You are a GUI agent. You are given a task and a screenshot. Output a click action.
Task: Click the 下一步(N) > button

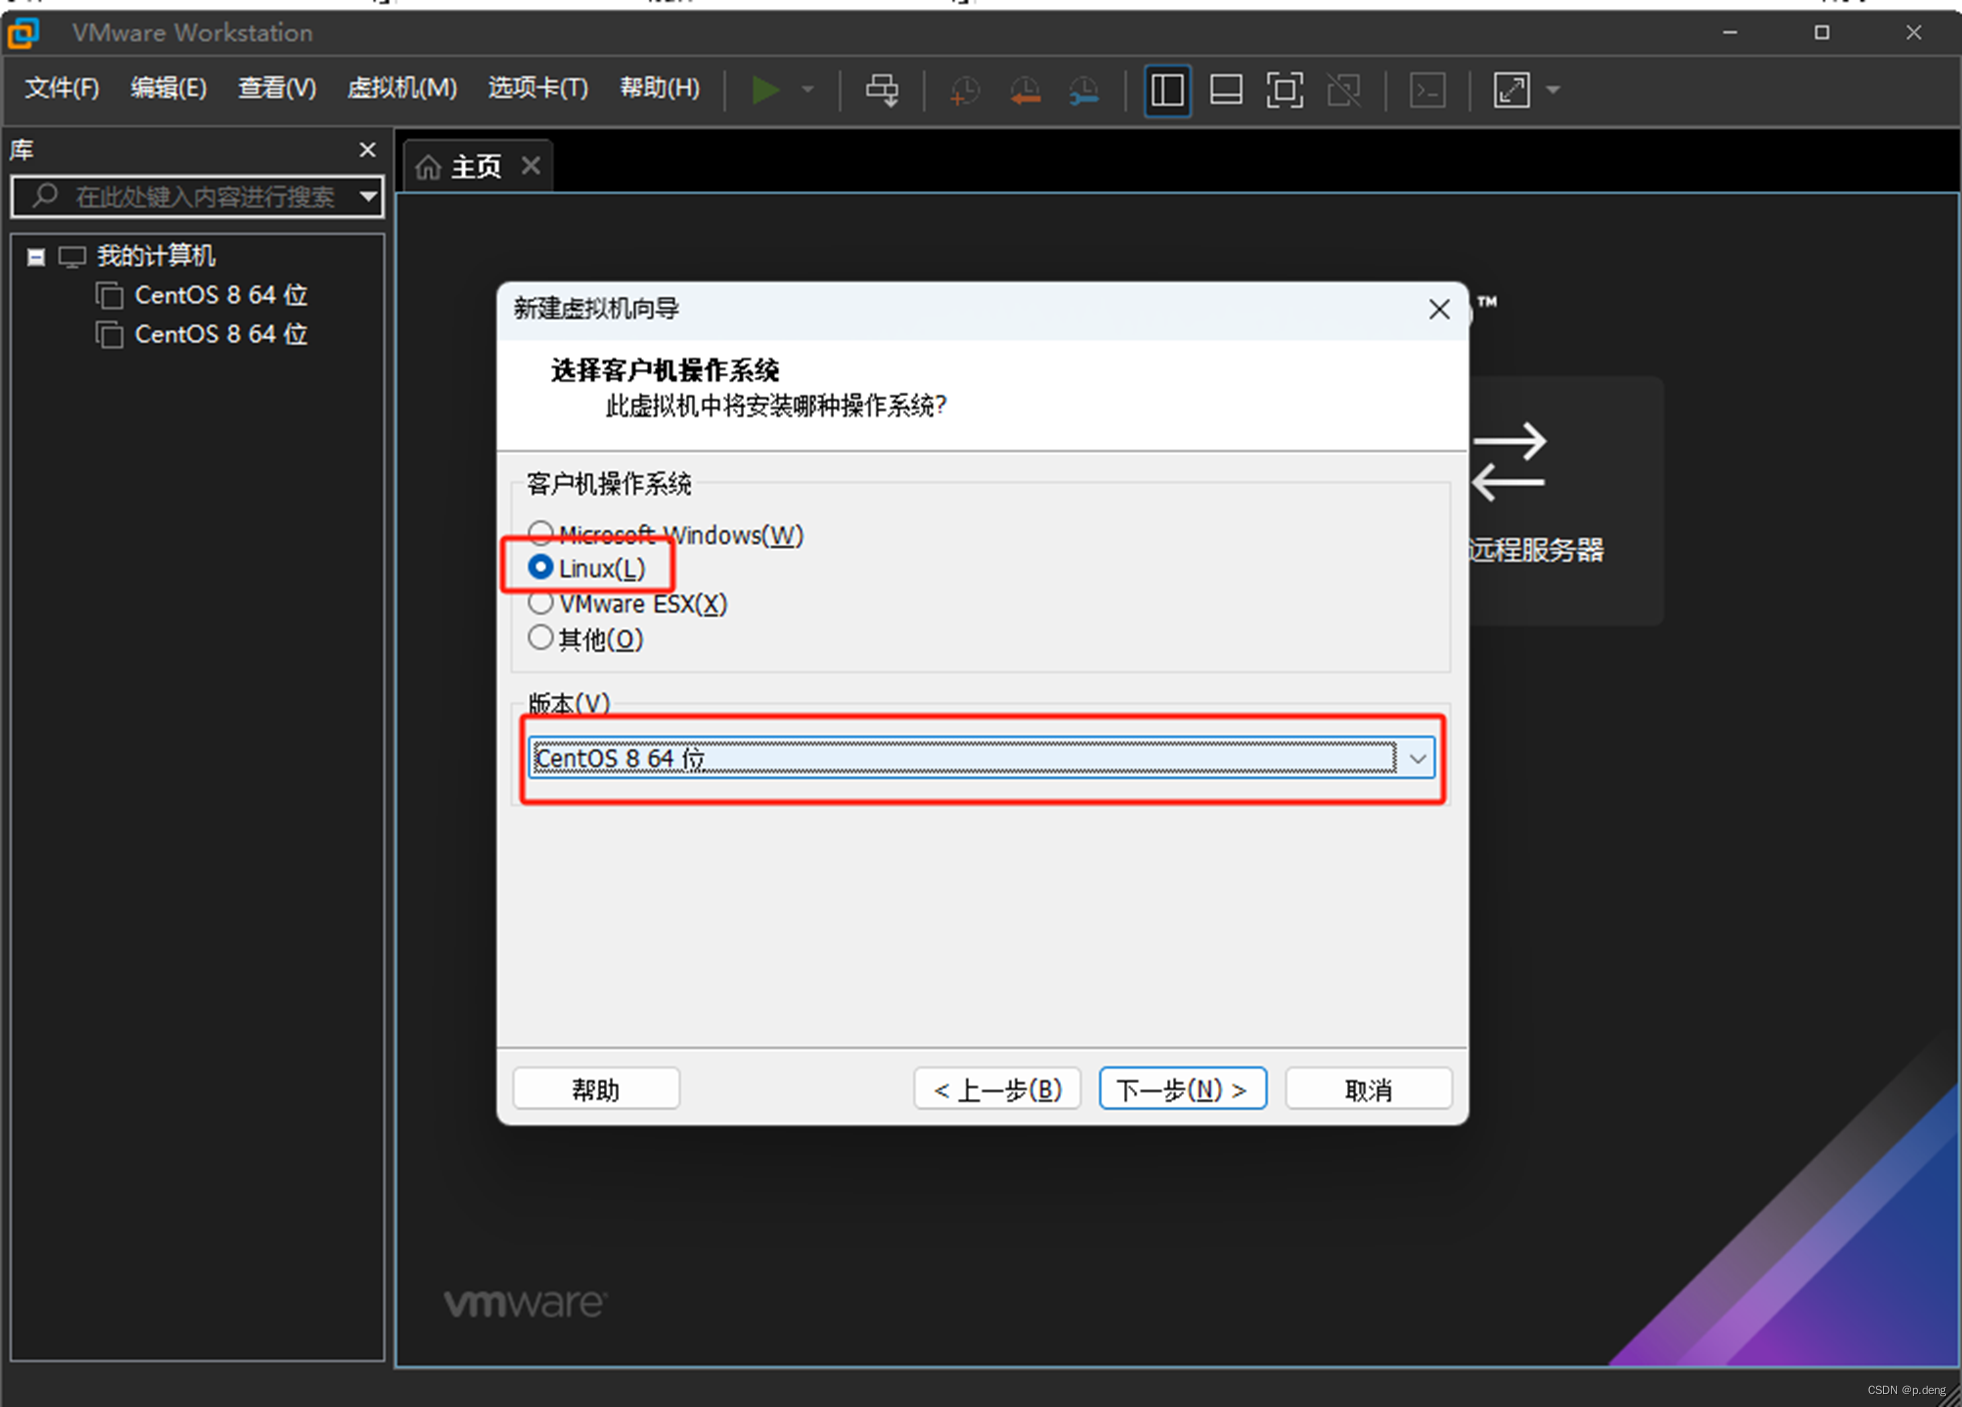[x=1182, y=1089]
